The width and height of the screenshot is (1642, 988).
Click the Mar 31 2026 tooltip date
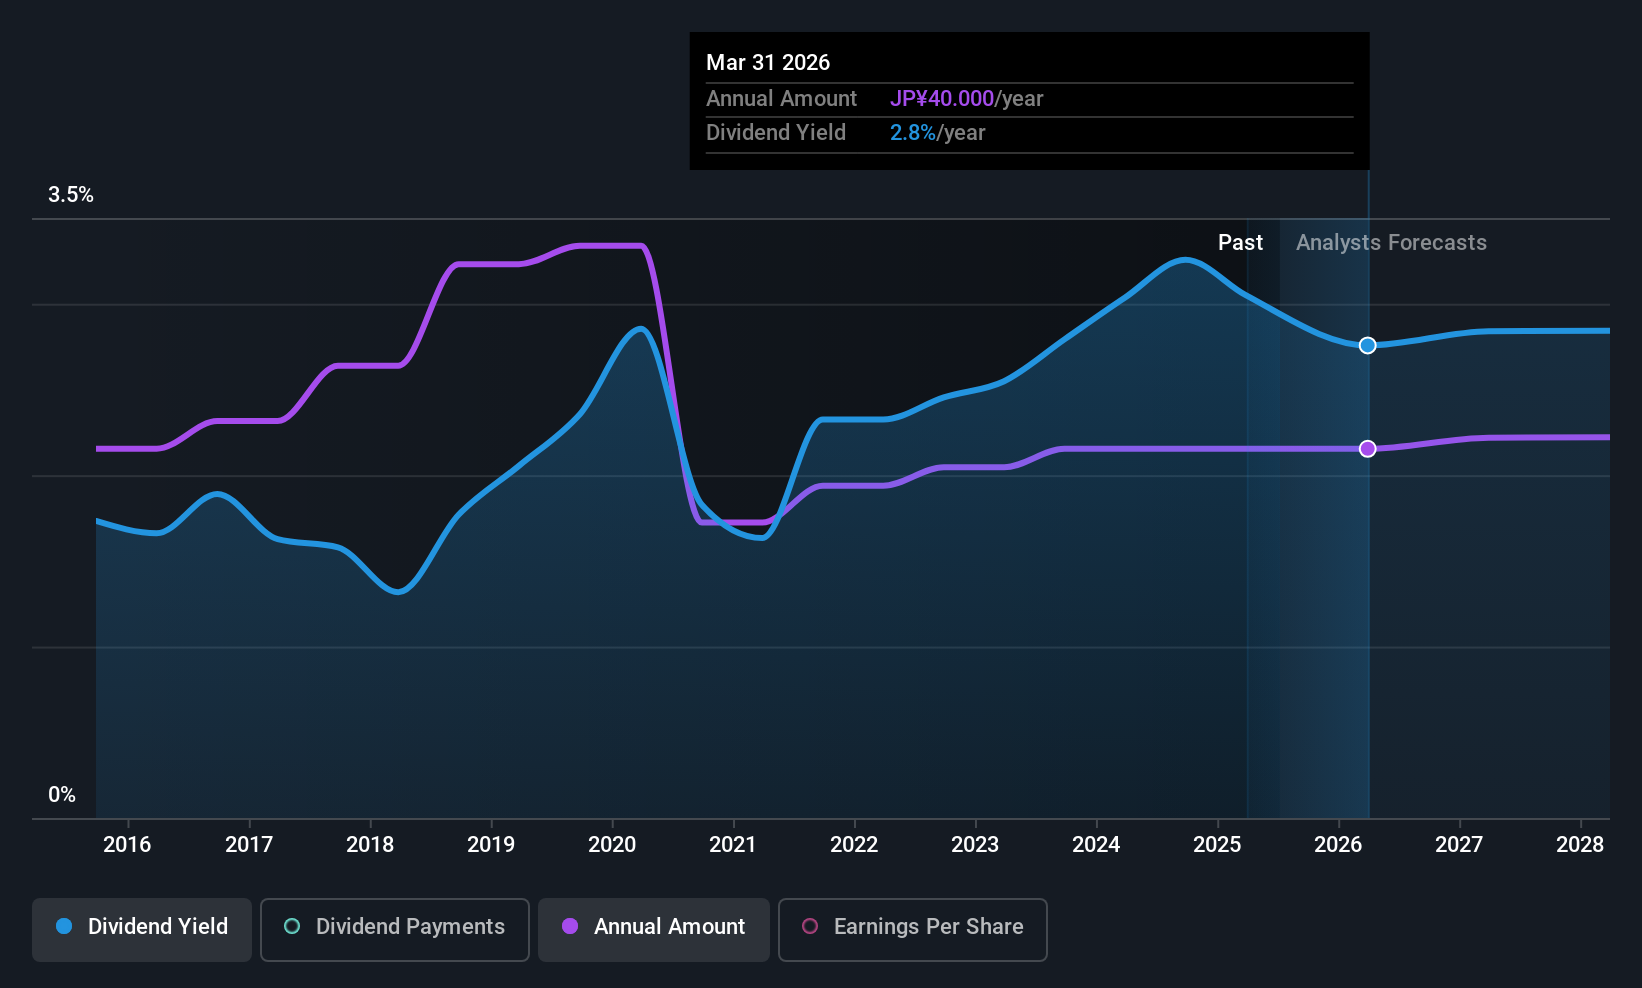[768, 63]
